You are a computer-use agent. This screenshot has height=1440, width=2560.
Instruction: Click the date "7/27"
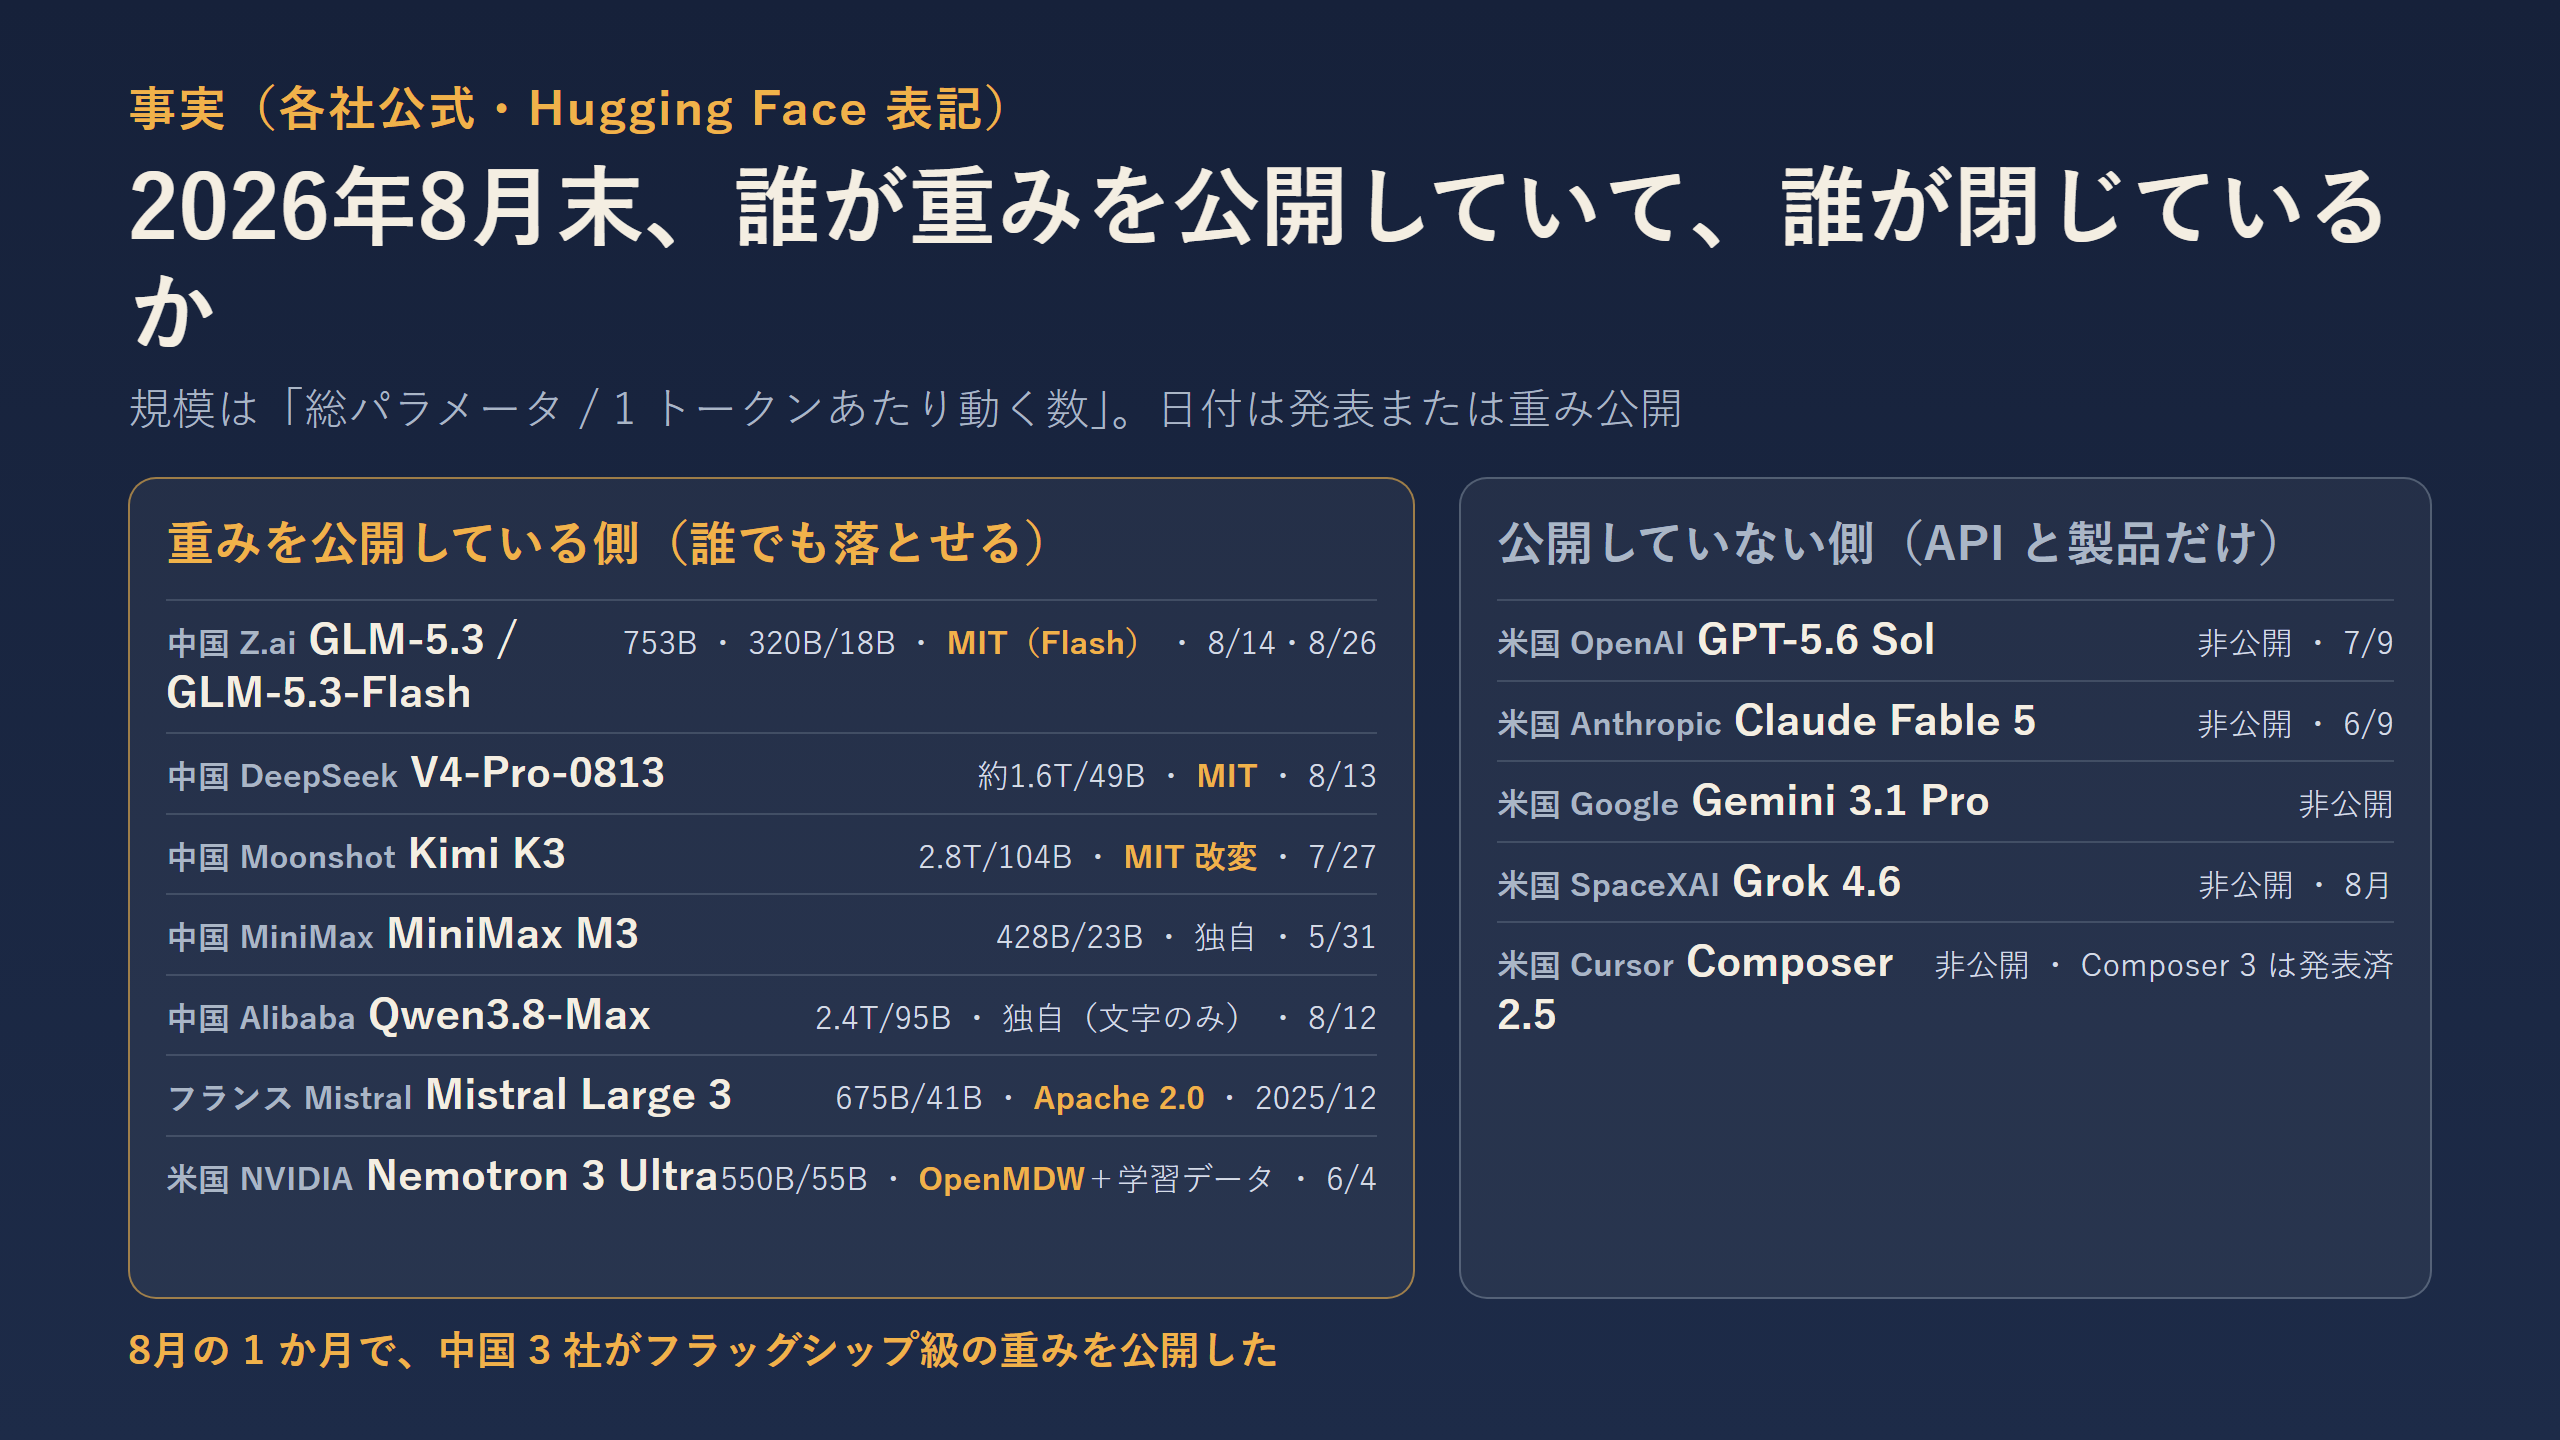pos(1342,857)
